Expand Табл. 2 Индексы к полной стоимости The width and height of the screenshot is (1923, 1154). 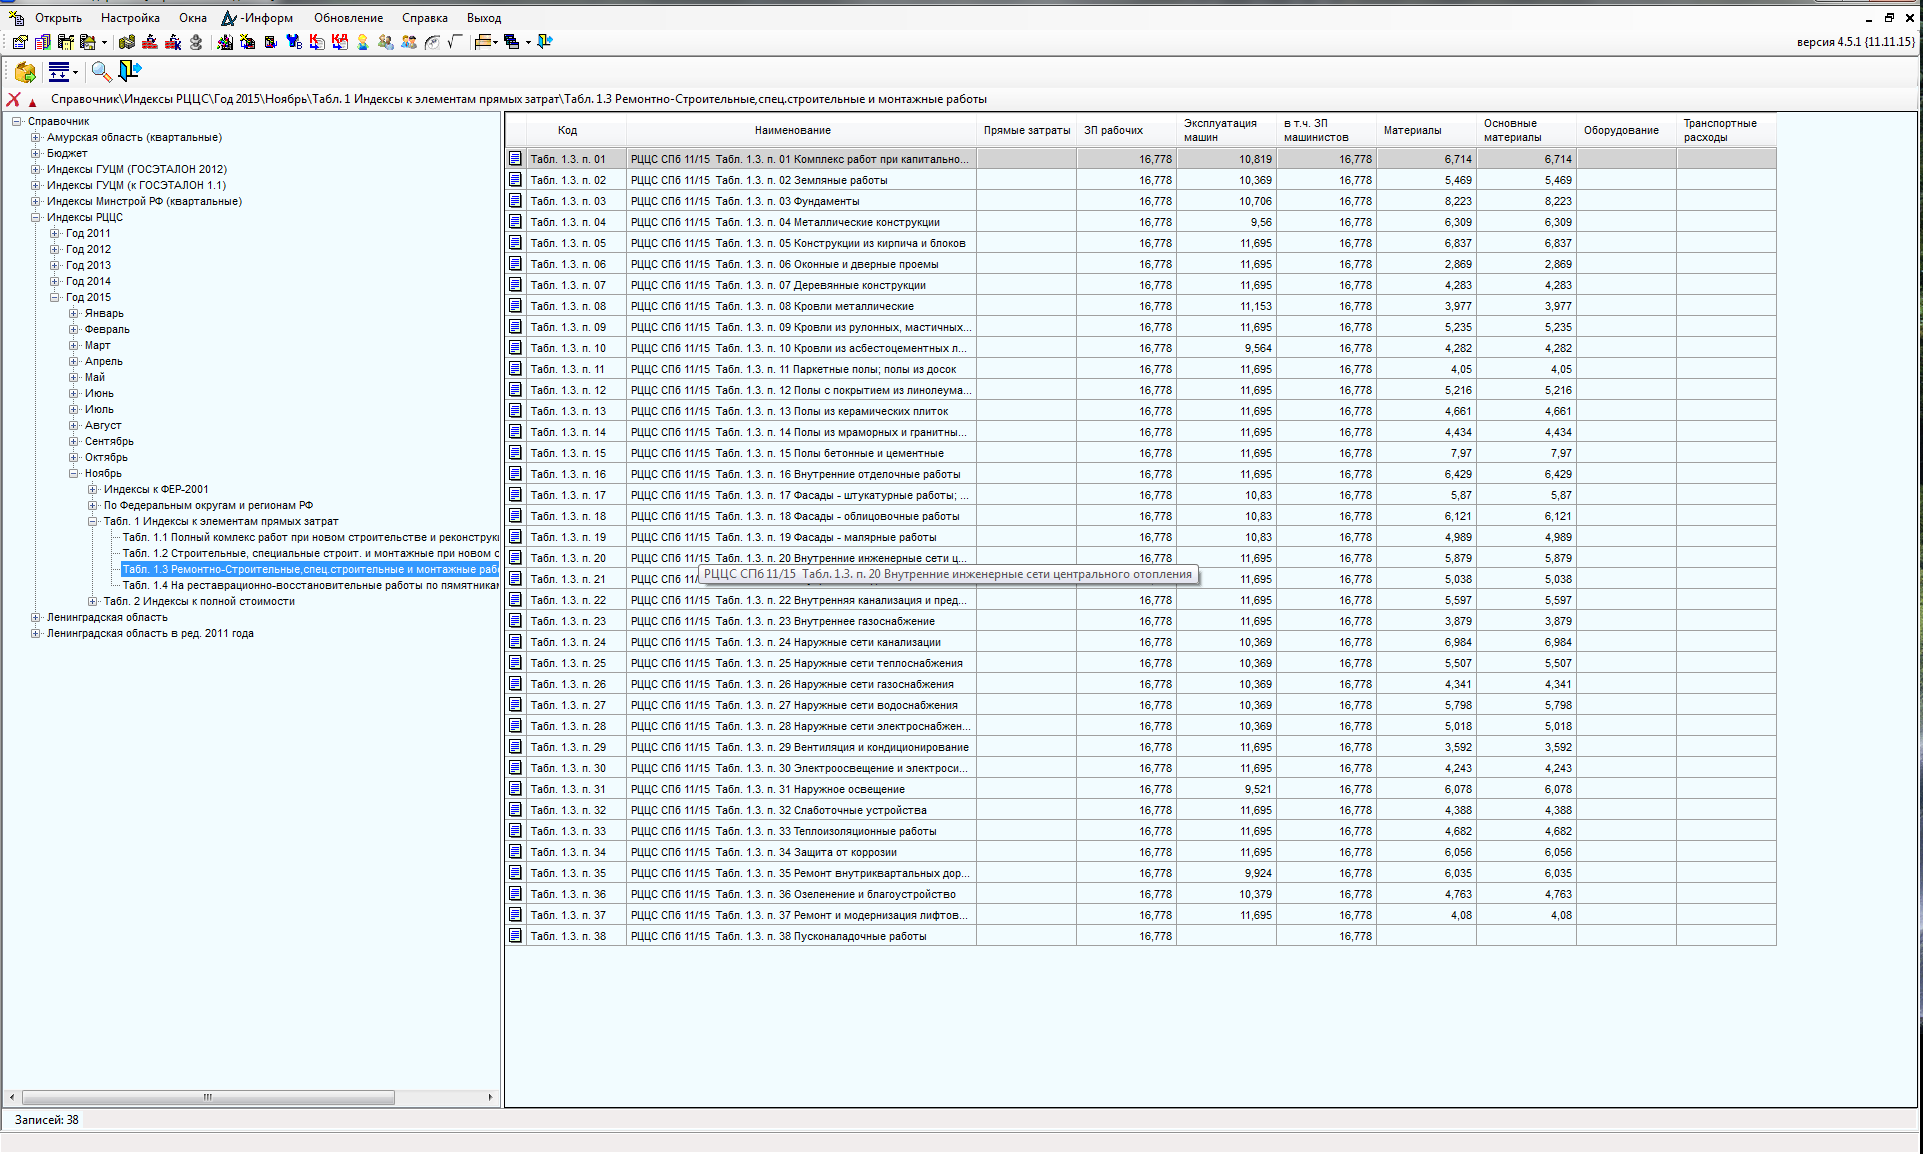coord(93,601)
